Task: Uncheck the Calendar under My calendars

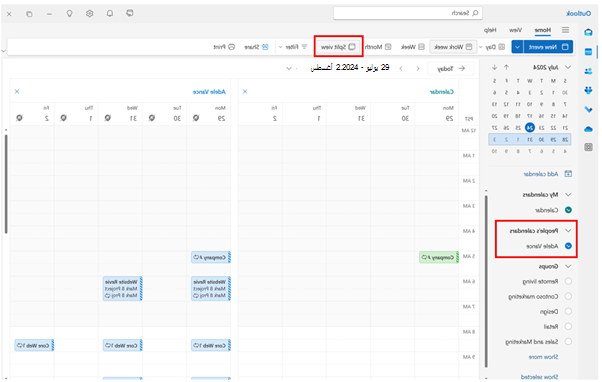Action: click(568, 210)
